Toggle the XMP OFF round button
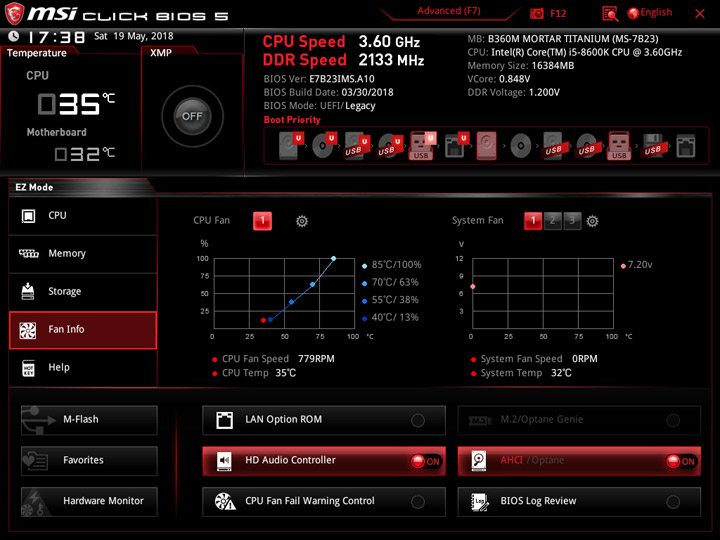 [x=192, y=116]
